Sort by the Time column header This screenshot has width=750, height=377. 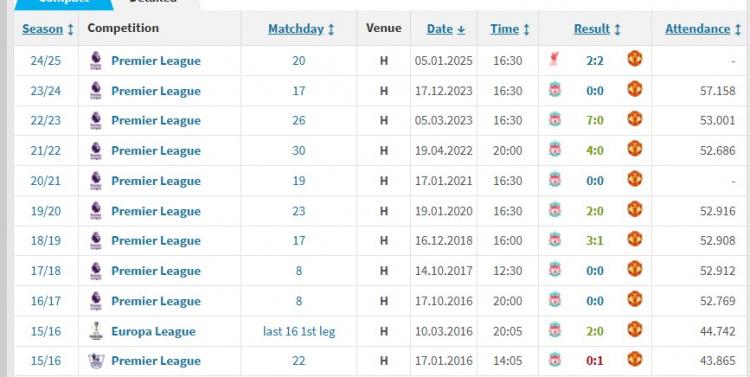click(509, 29)
